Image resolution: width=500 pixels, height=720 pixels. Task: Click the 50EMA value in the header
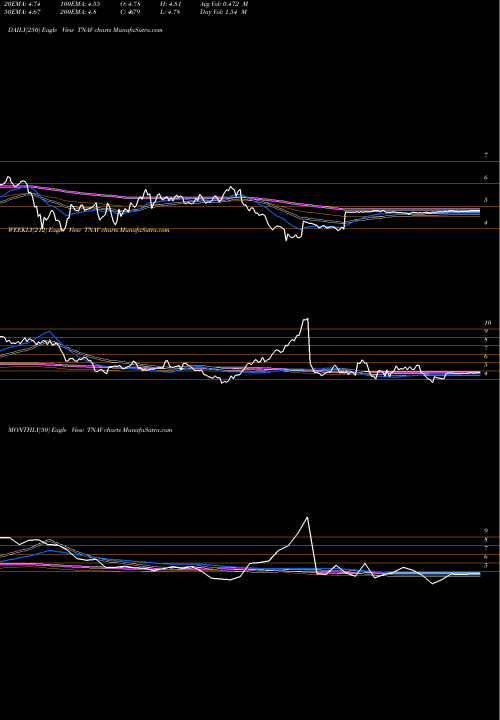21,12
